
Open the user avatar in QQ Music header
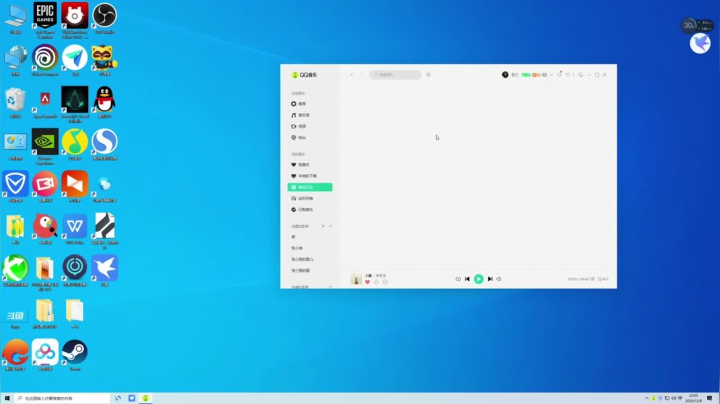[505, 74]
